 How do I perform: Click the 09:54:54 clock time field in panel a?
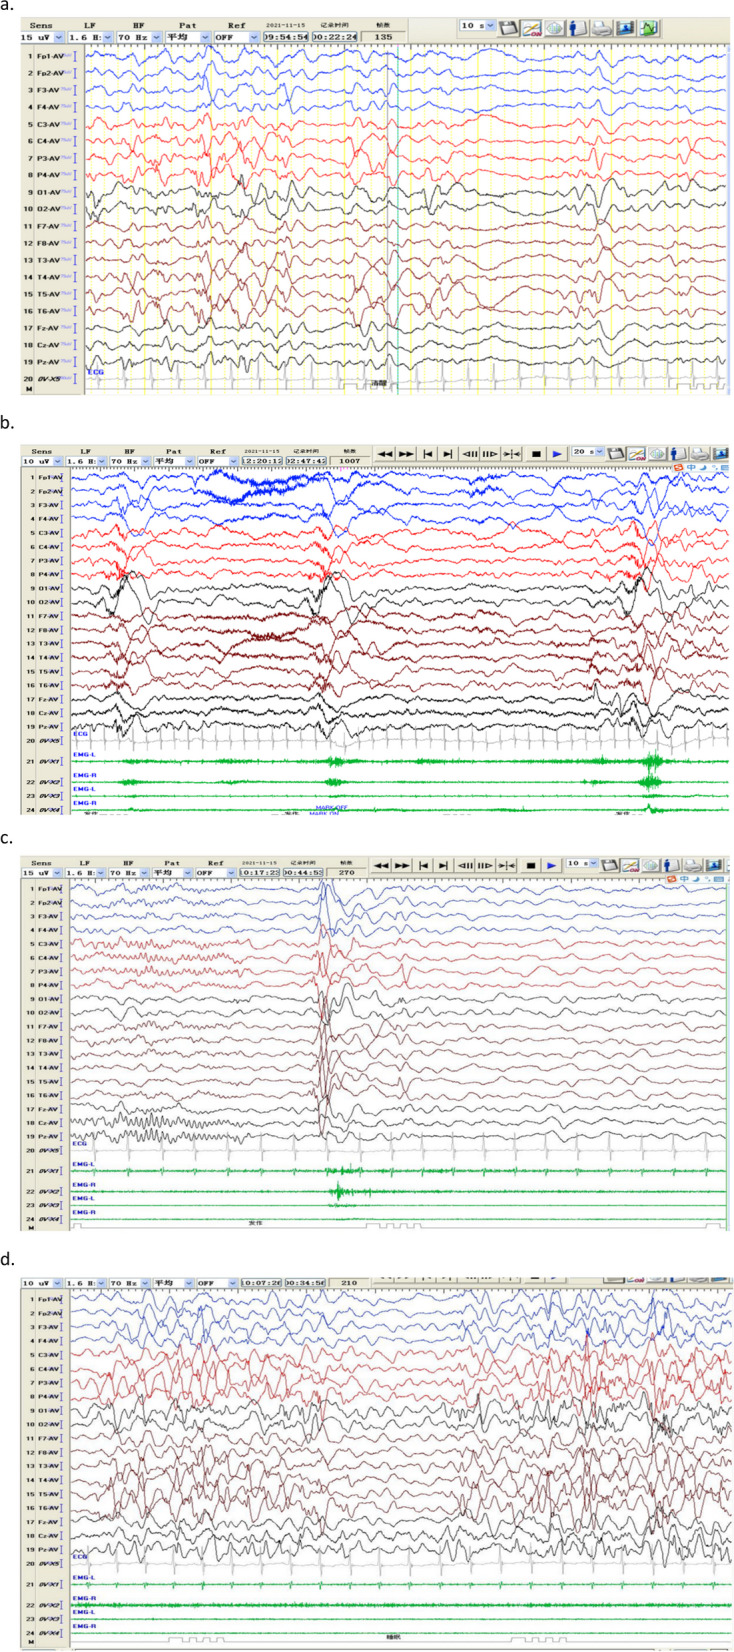[285, 37]
